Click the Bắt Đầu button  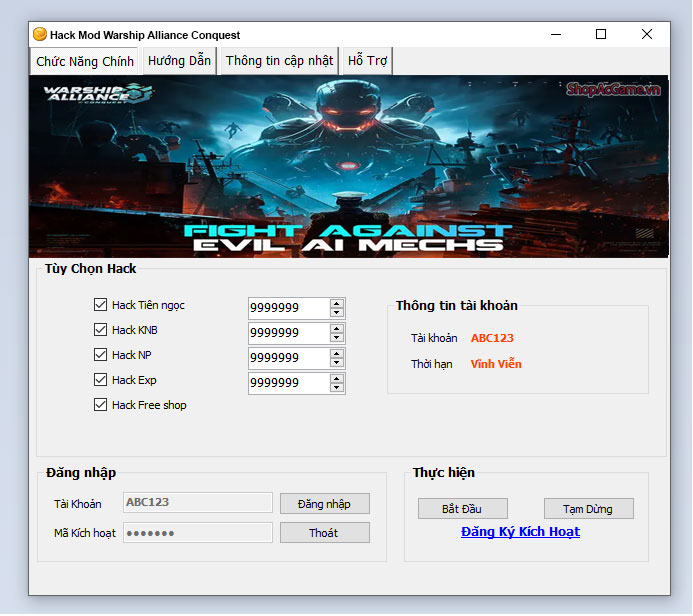(x=462, y=509)
